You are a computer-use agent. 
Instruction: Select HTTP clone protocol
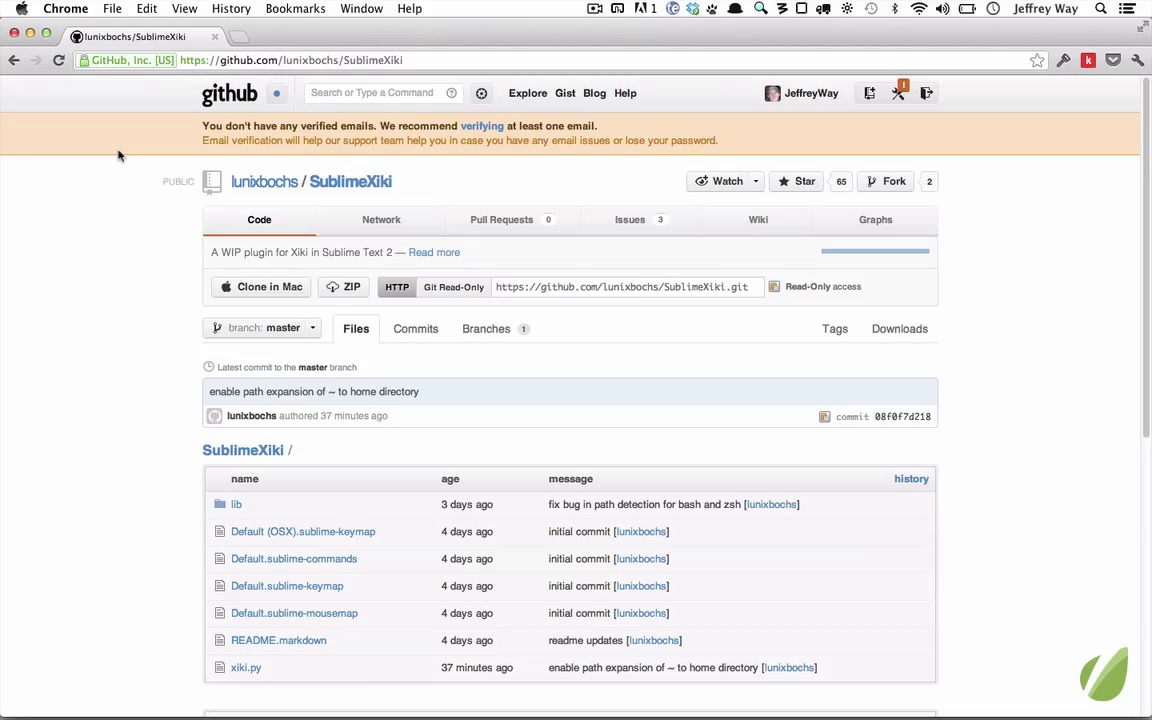click(x=397, y=287)
